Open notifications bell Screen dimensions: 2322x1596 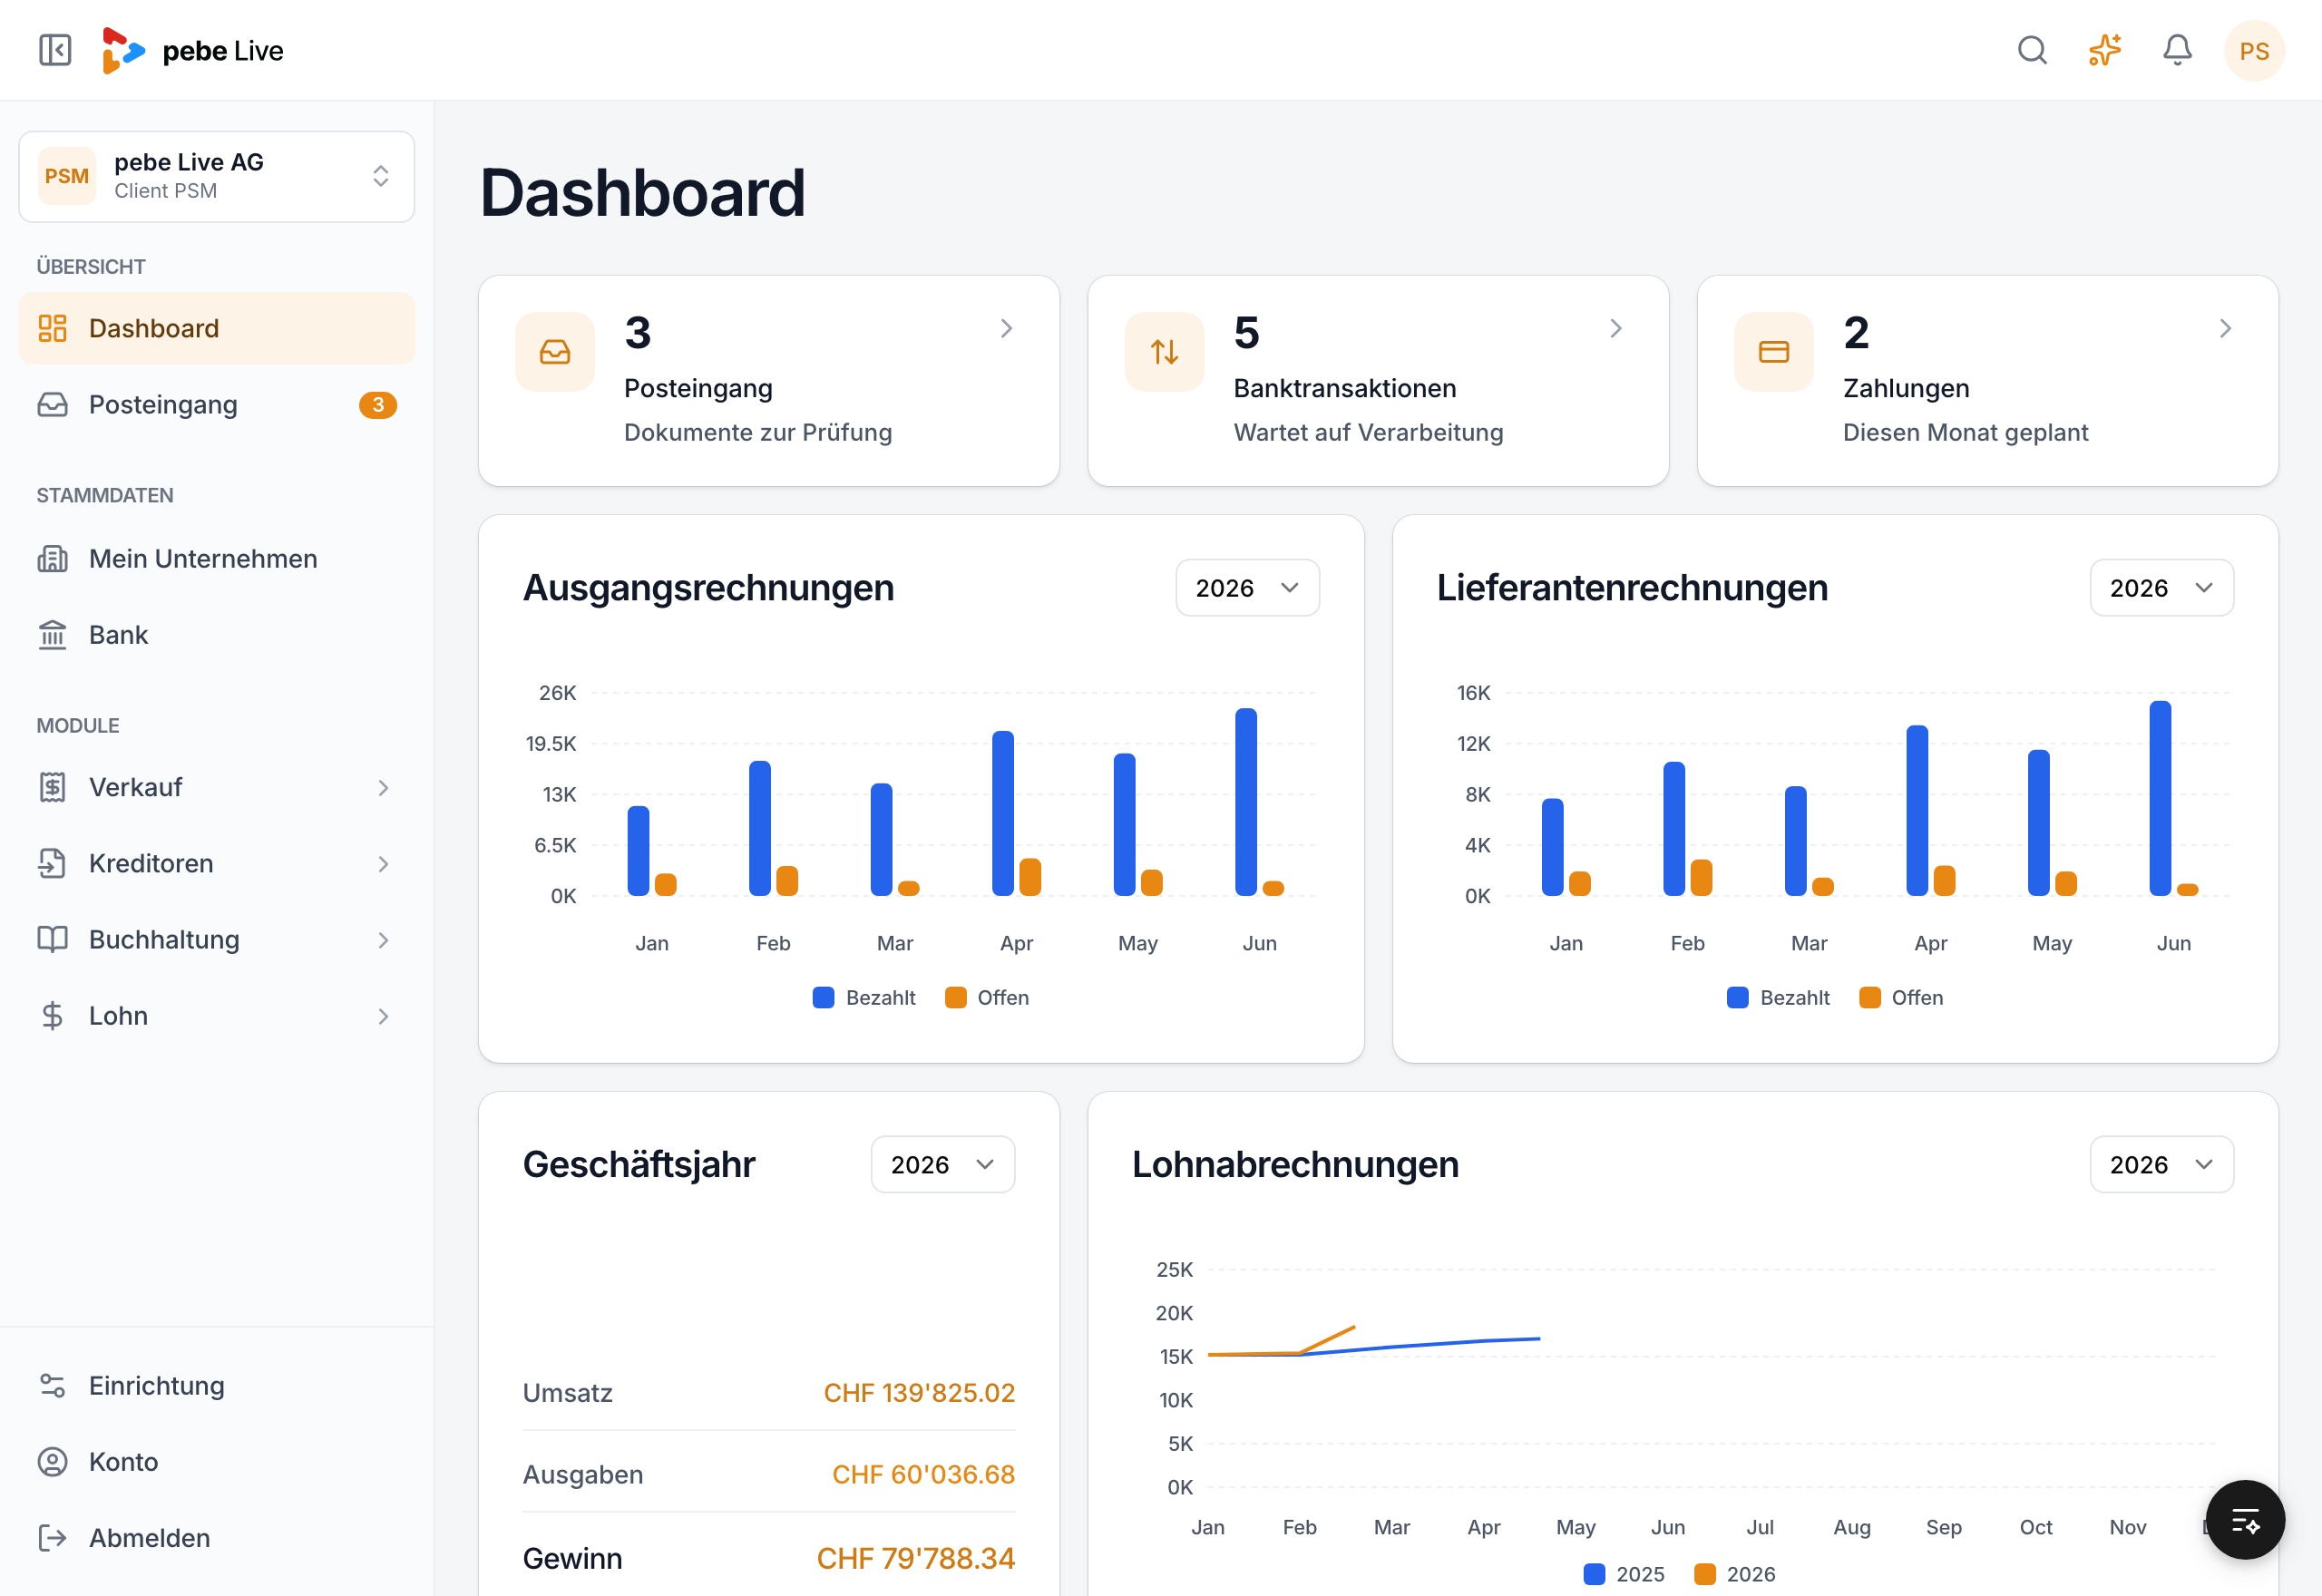point(2177,50)
